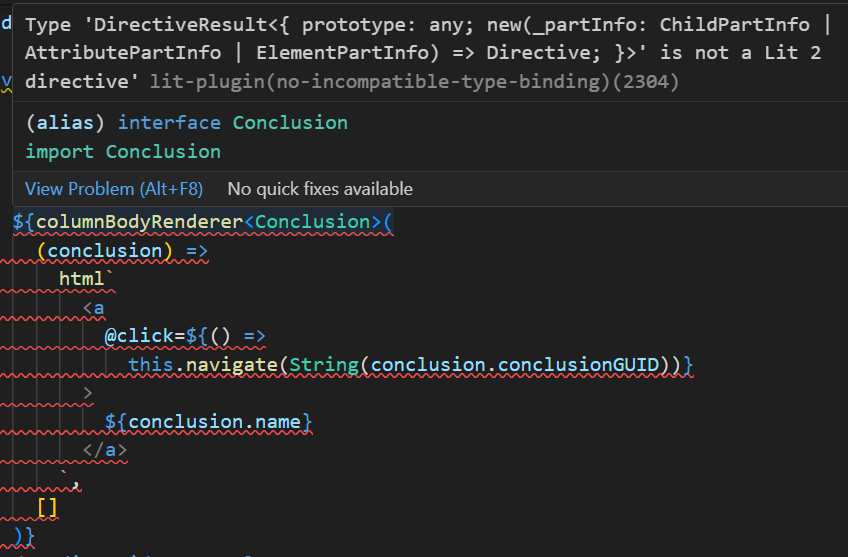
Task: Place cursor on the (conclusion) arrow parameter
Action: [x=103, y=251]
